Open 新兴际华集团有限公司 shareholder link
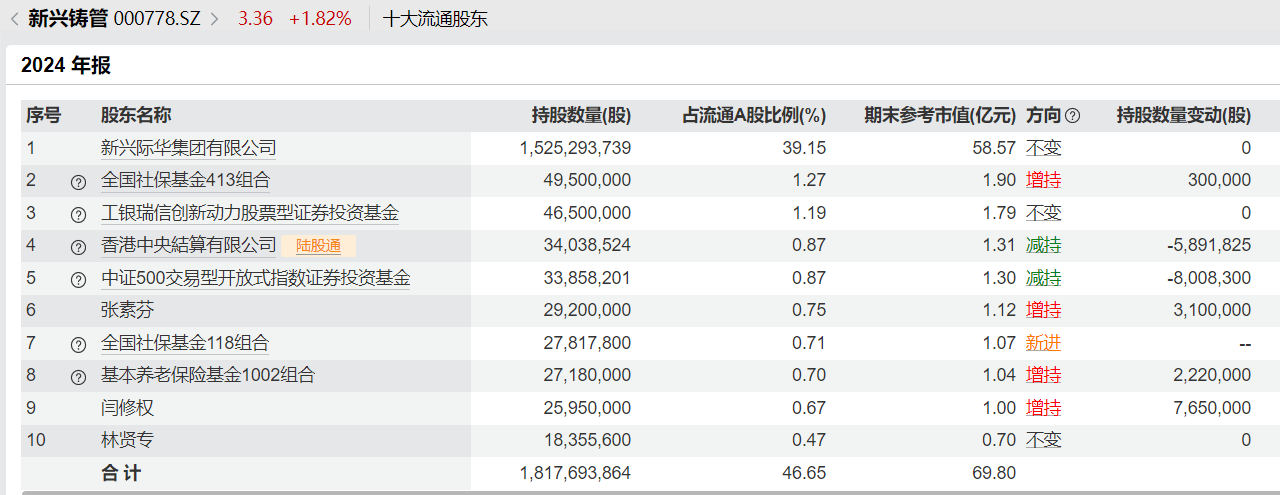The height and width of the screenshot is (495, 1280). [x=188, y=148]
